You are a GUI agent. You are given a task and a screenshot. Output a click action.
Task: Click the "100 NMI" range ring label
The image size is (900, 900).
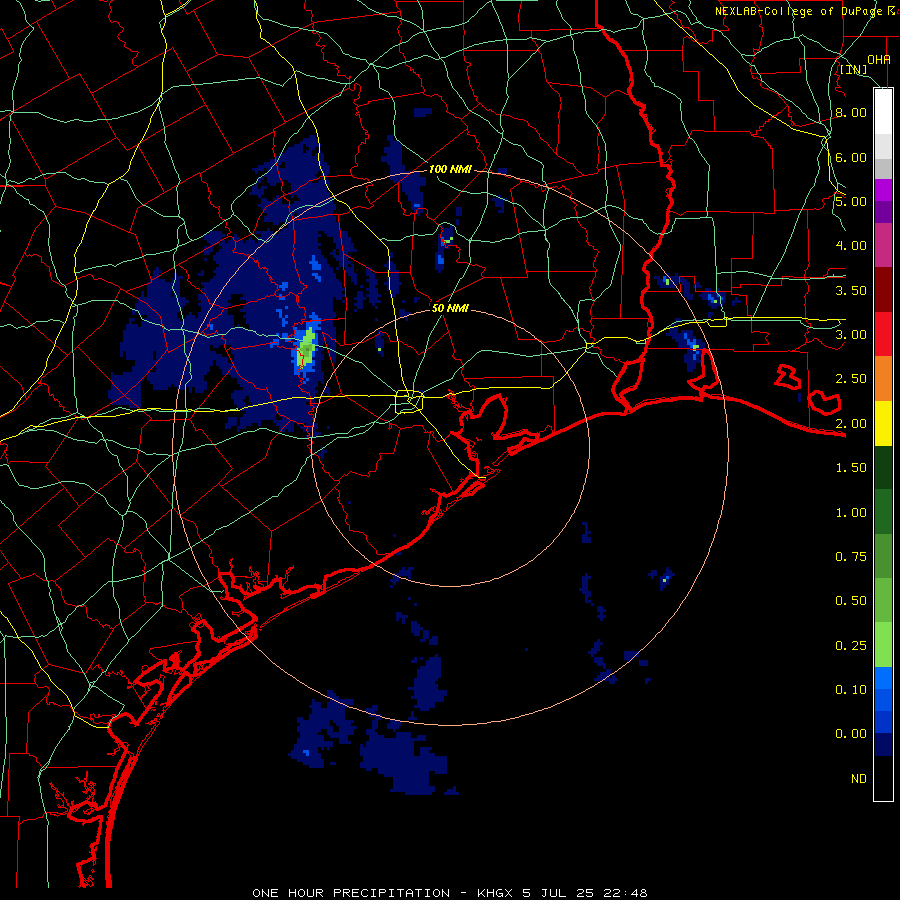450,169
